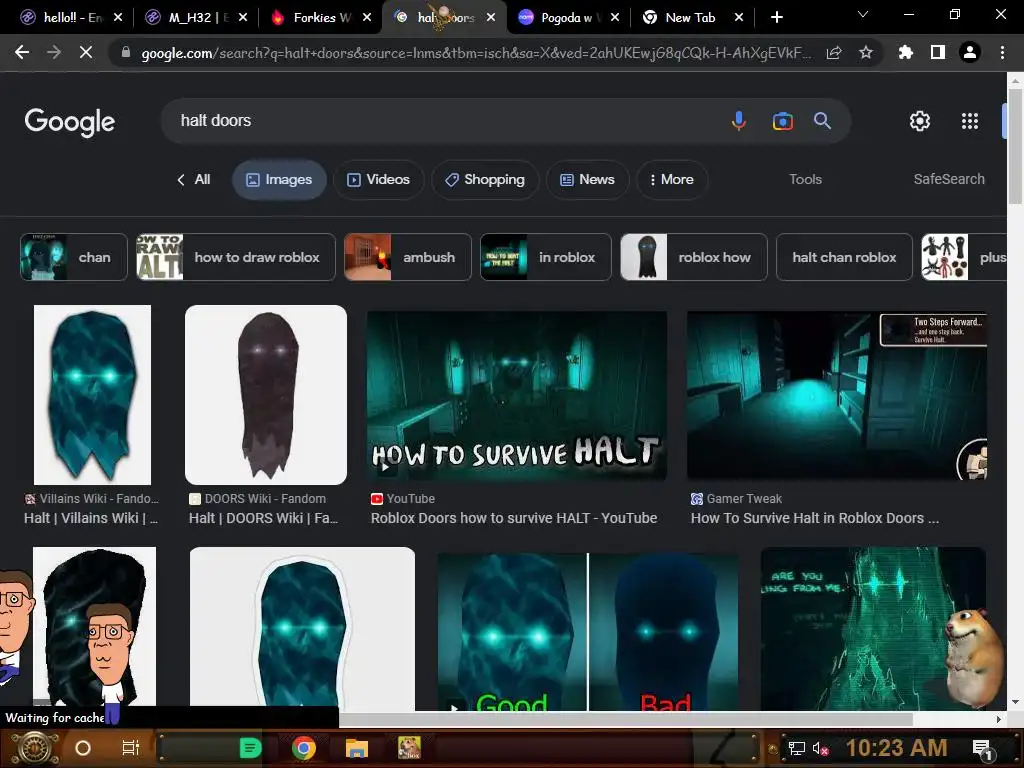Click the share page icon in address bar
Screen dimensions: 1024x768
[x=834, y=53]
